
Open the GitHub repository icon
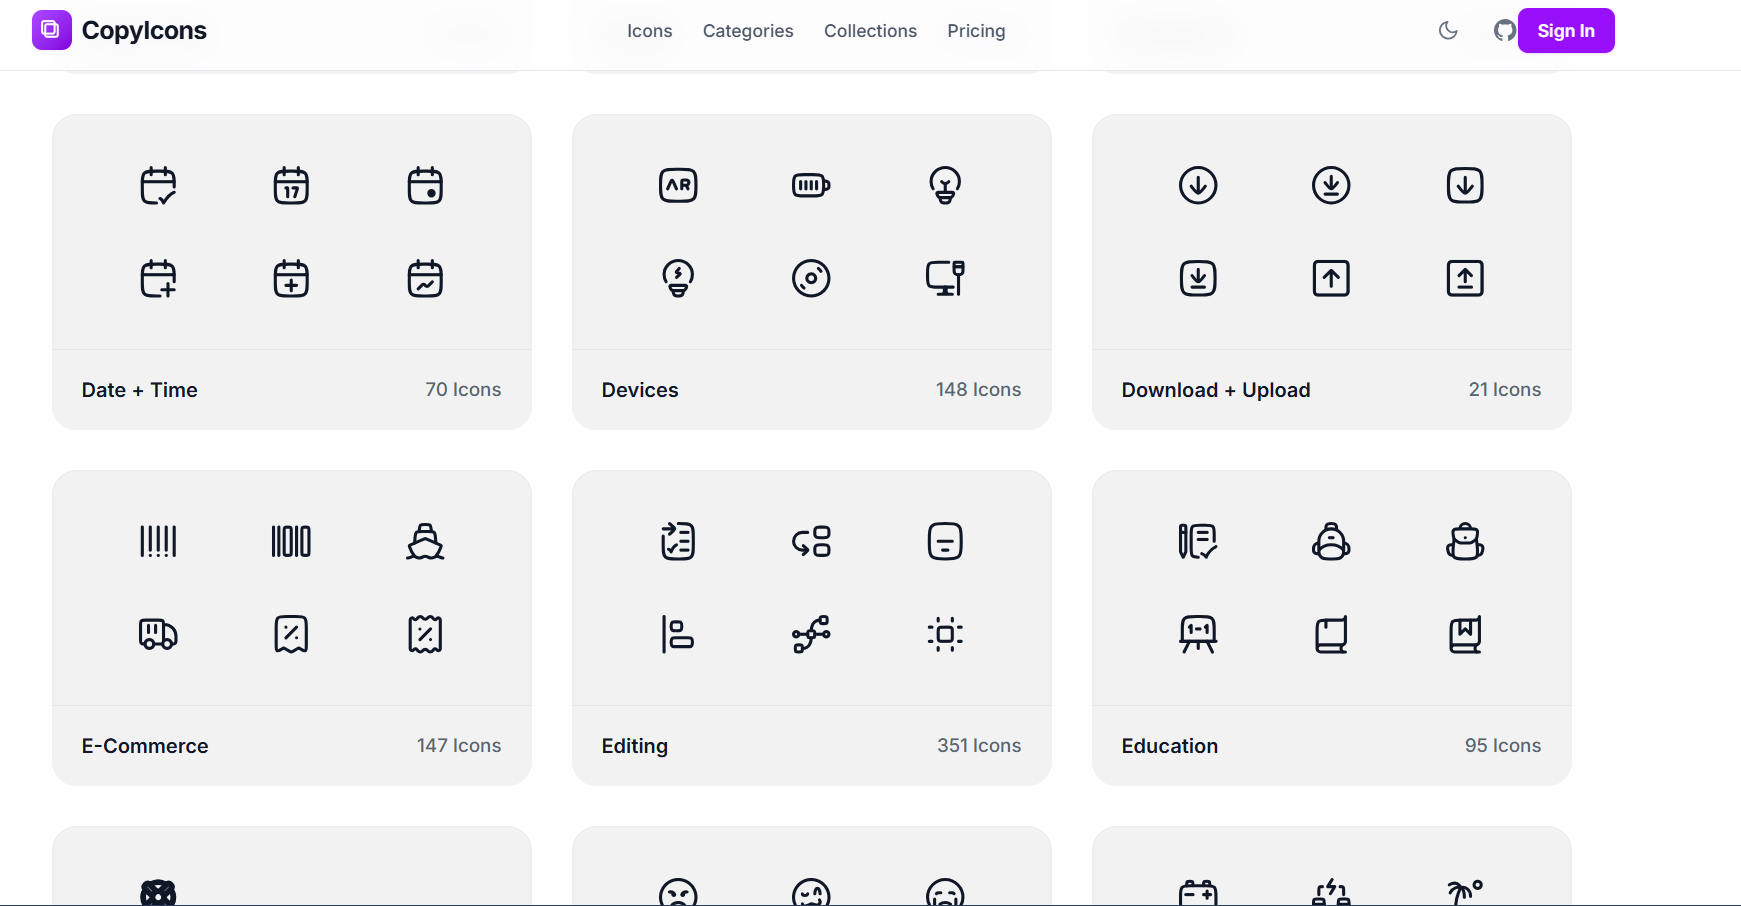pyautogui.click(x=1504, y=31)
